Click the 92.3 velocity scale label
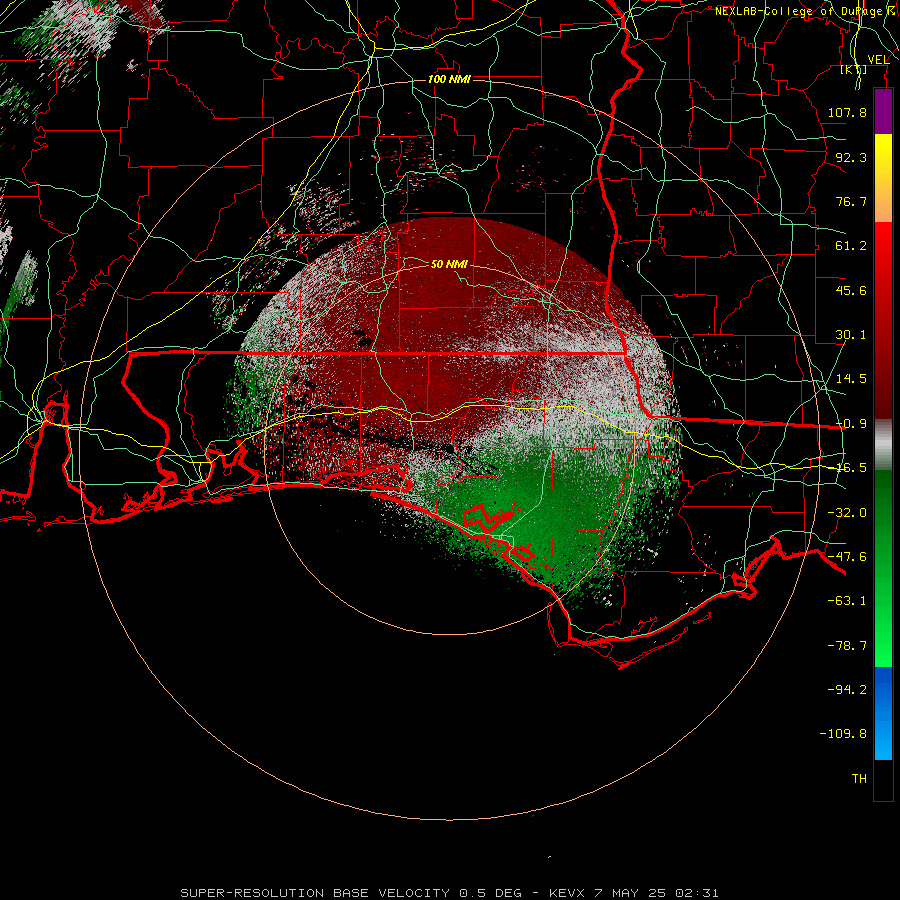 tap(851, 157)
